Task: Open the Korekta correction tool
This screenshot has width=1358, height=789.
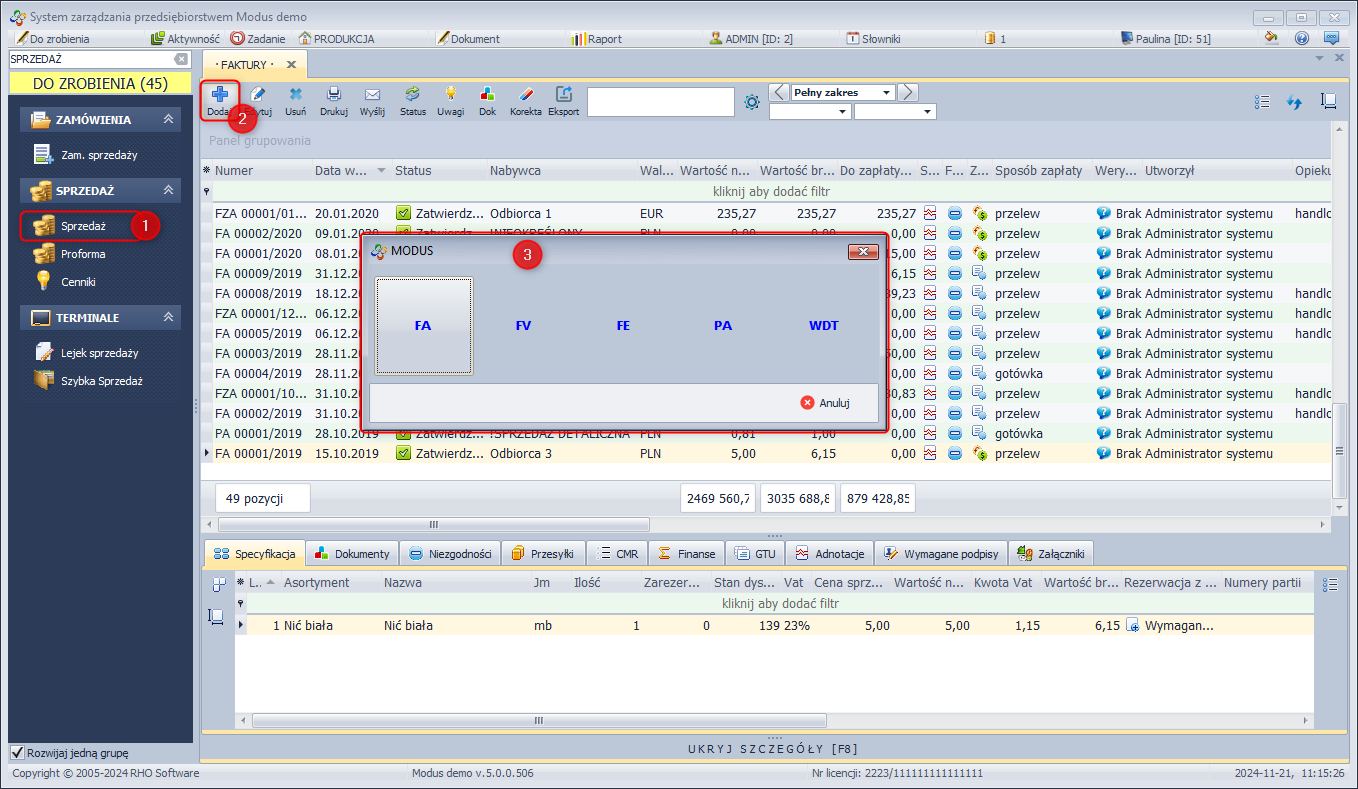Action: (525, 100)
